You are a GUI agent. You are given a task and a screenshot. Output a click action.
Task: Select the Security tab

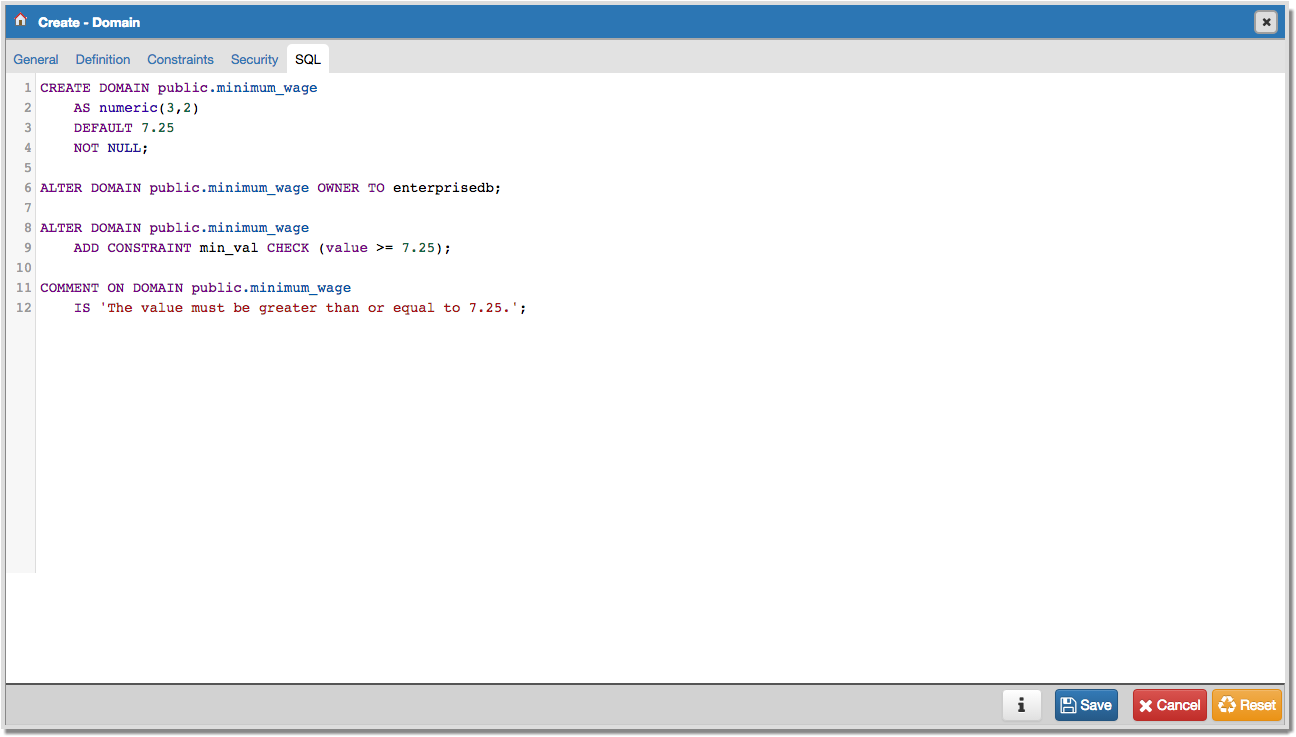pos(254,60)
